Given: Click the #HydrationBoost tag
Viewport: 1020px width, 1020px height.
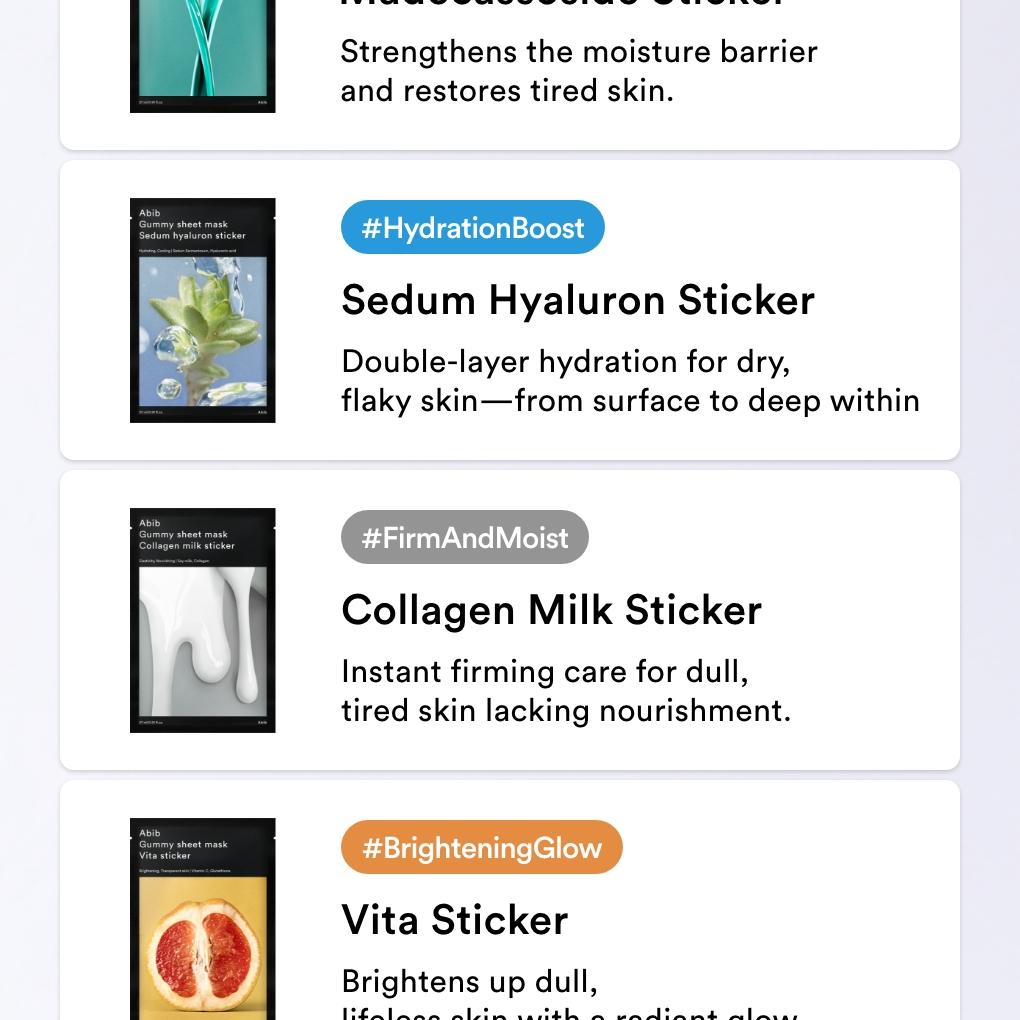Looking at the screenshot, I should [x=472, y=228].
